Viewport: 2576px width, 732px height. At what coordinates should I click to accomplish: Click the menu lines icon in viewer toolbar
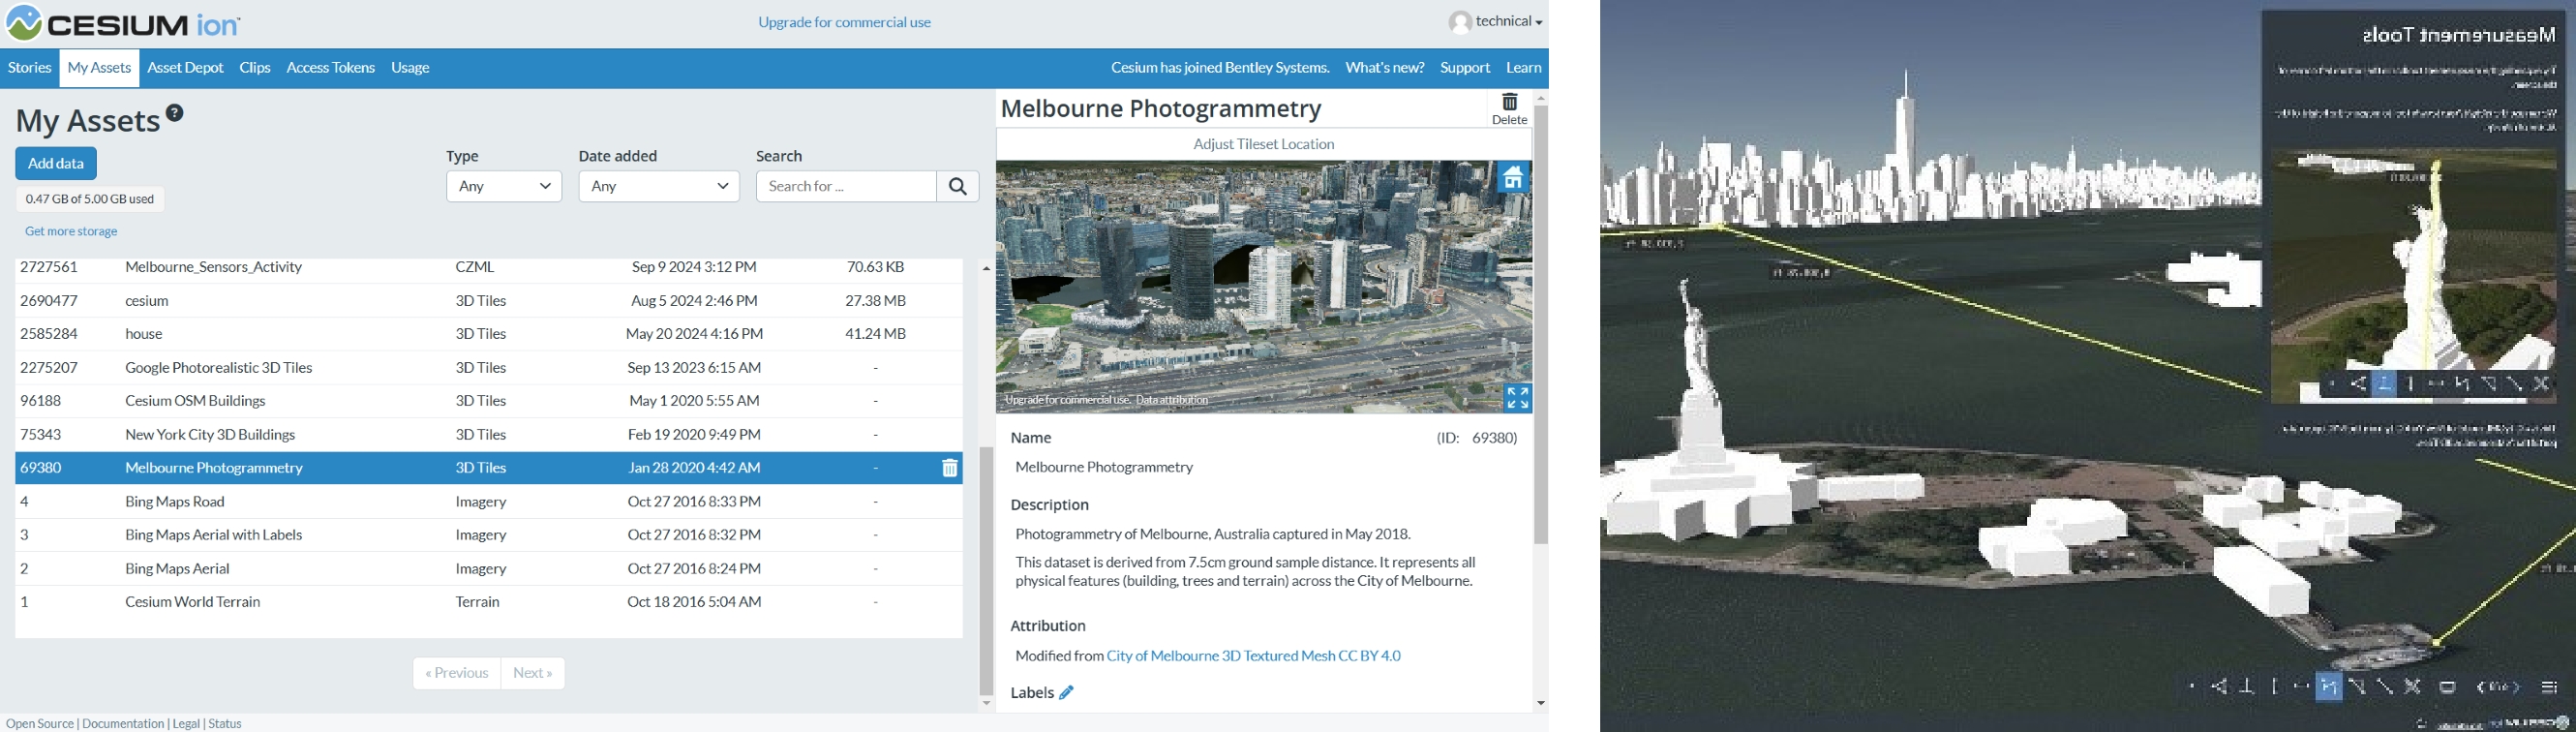(x=2549, y=688)
